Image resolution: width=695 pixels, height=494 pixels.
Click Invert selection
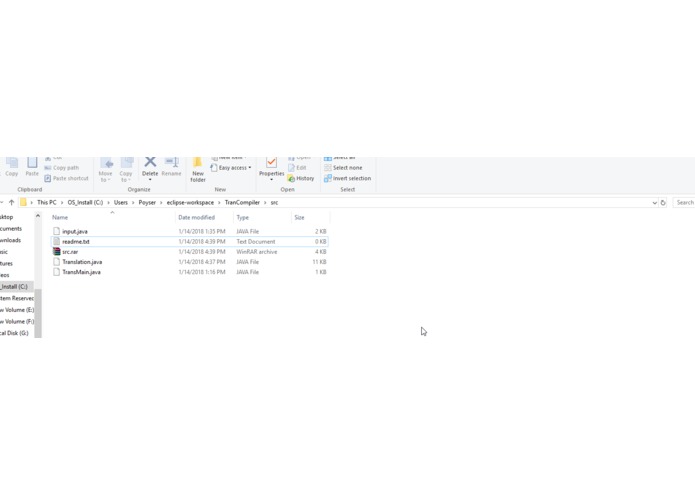347,179
